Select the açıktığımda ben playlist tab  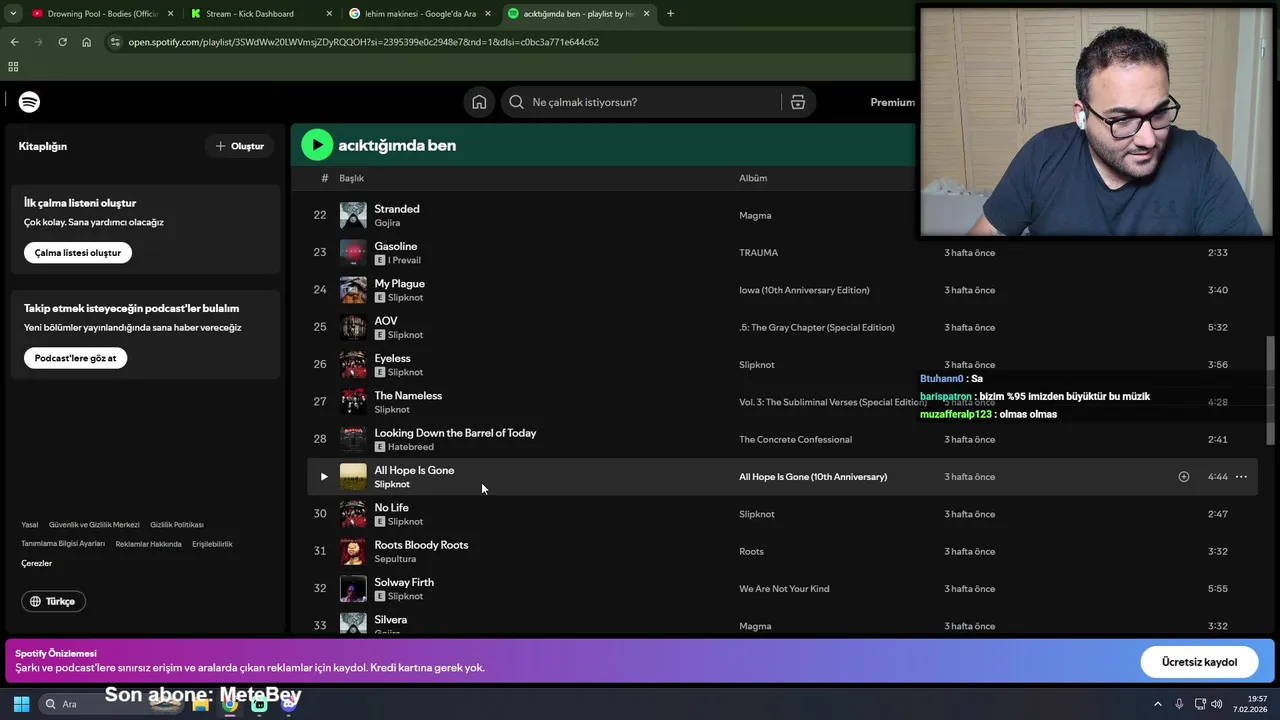[x=578, y=14]
